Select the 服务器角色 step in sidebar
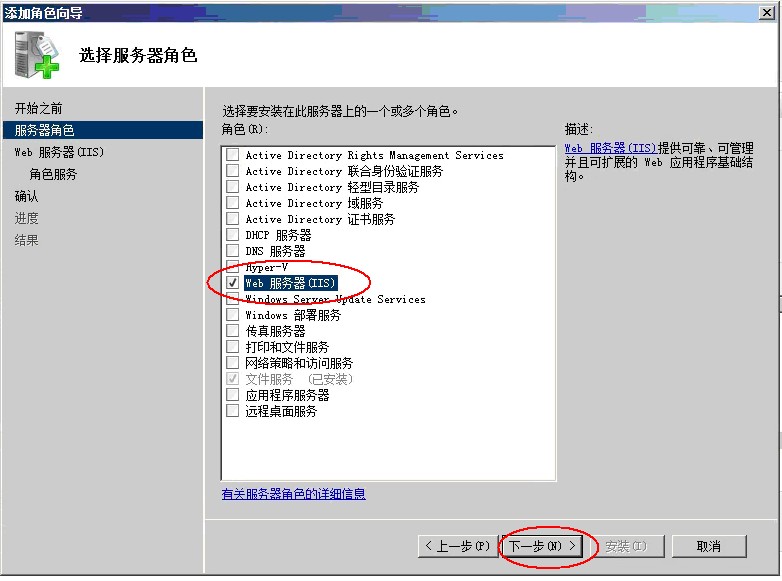Screen dimensions: 782x581 click(x=103, y=130)
